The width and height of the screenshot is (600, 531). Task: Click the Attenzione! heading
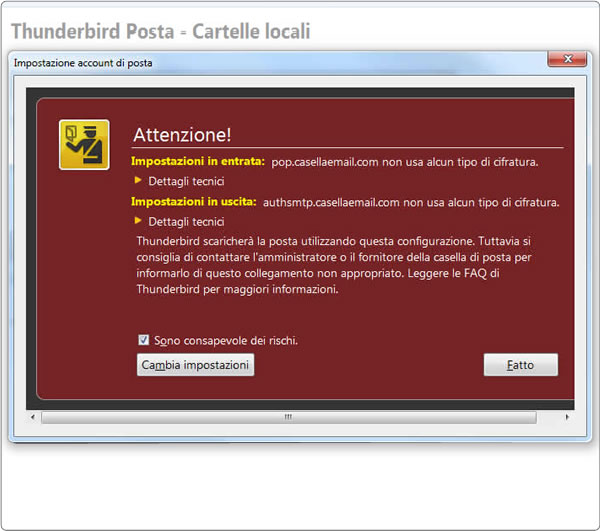point(182,135)
